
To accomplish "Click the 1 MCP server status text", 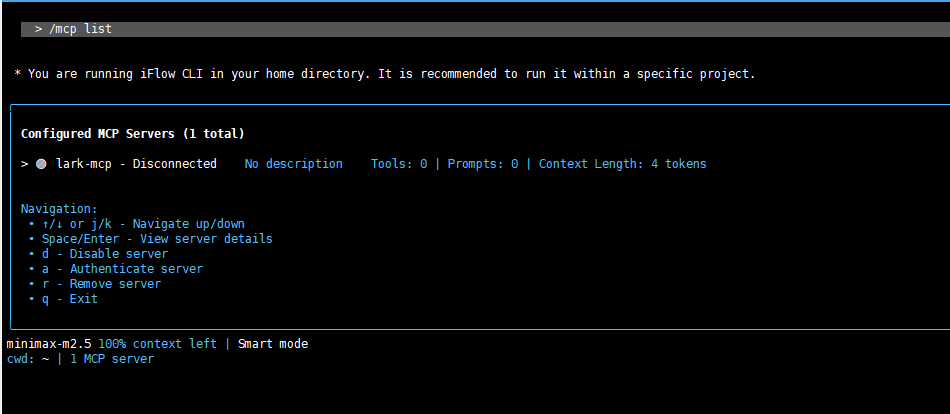I will tap(112, 359).
